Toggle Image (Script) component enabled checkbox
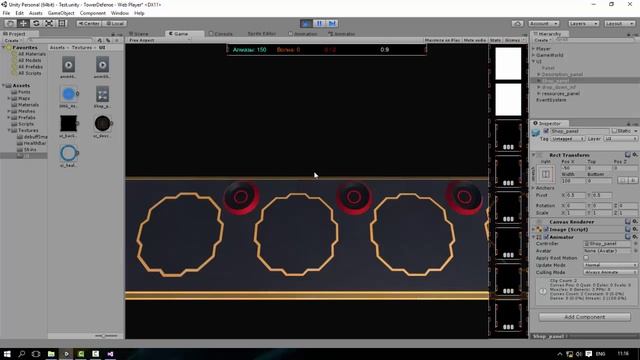 [x=546, y=229]
